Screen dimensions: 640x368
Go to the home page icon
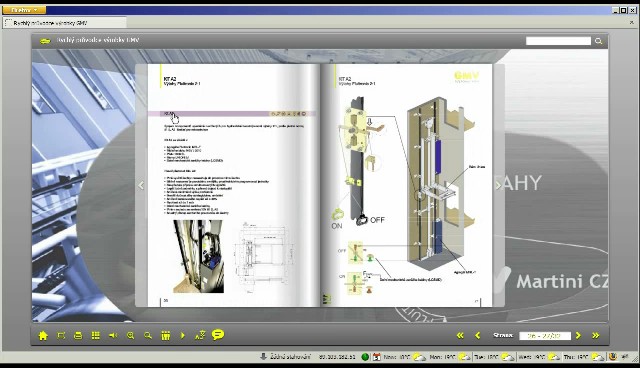click(x=43, y=335)
